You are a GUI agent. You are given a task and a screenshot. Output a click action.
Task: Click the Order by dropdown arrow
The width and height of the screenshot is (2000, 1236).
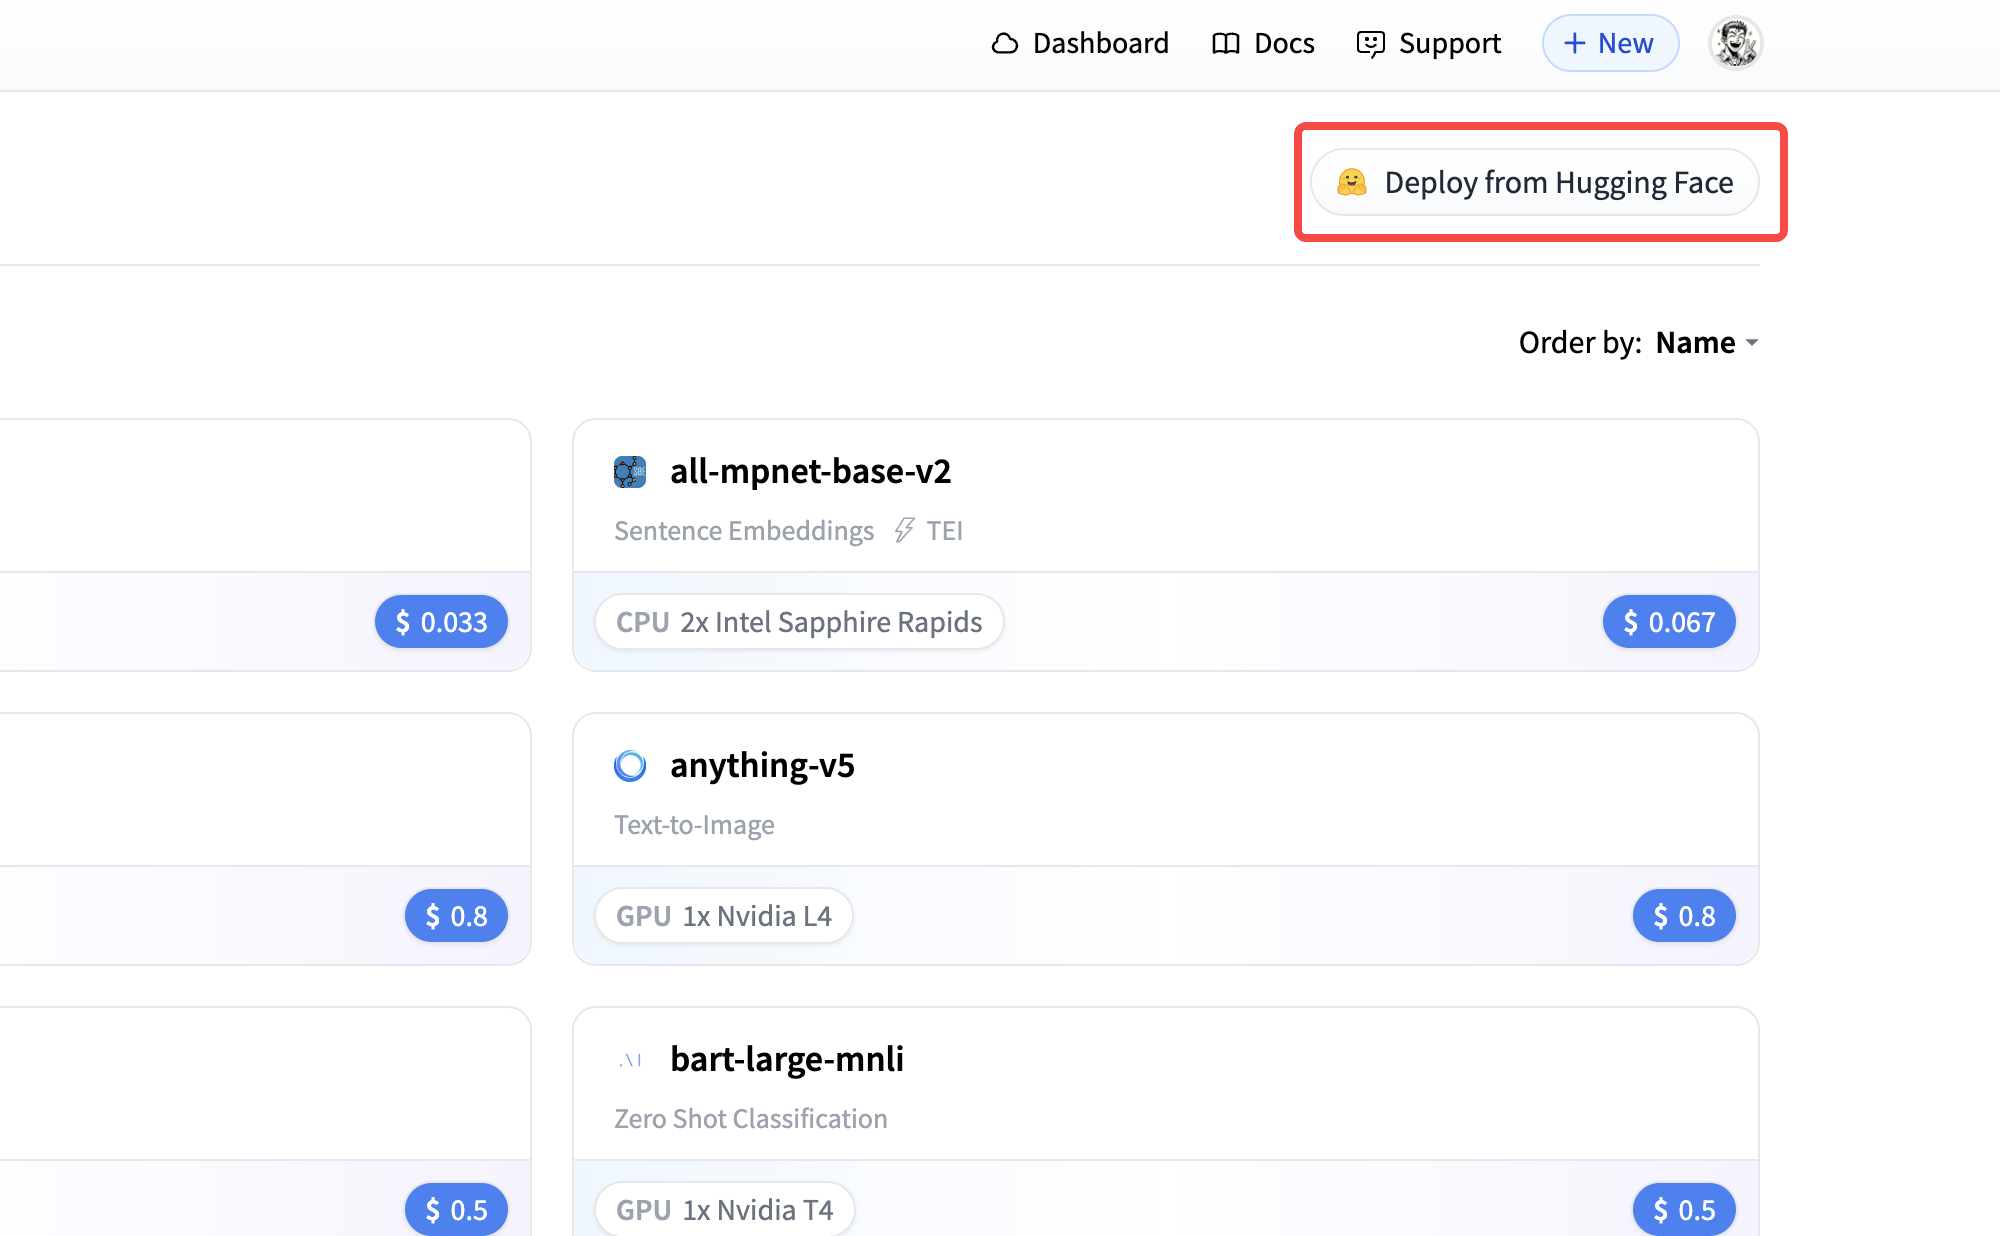pos(1752,343)
